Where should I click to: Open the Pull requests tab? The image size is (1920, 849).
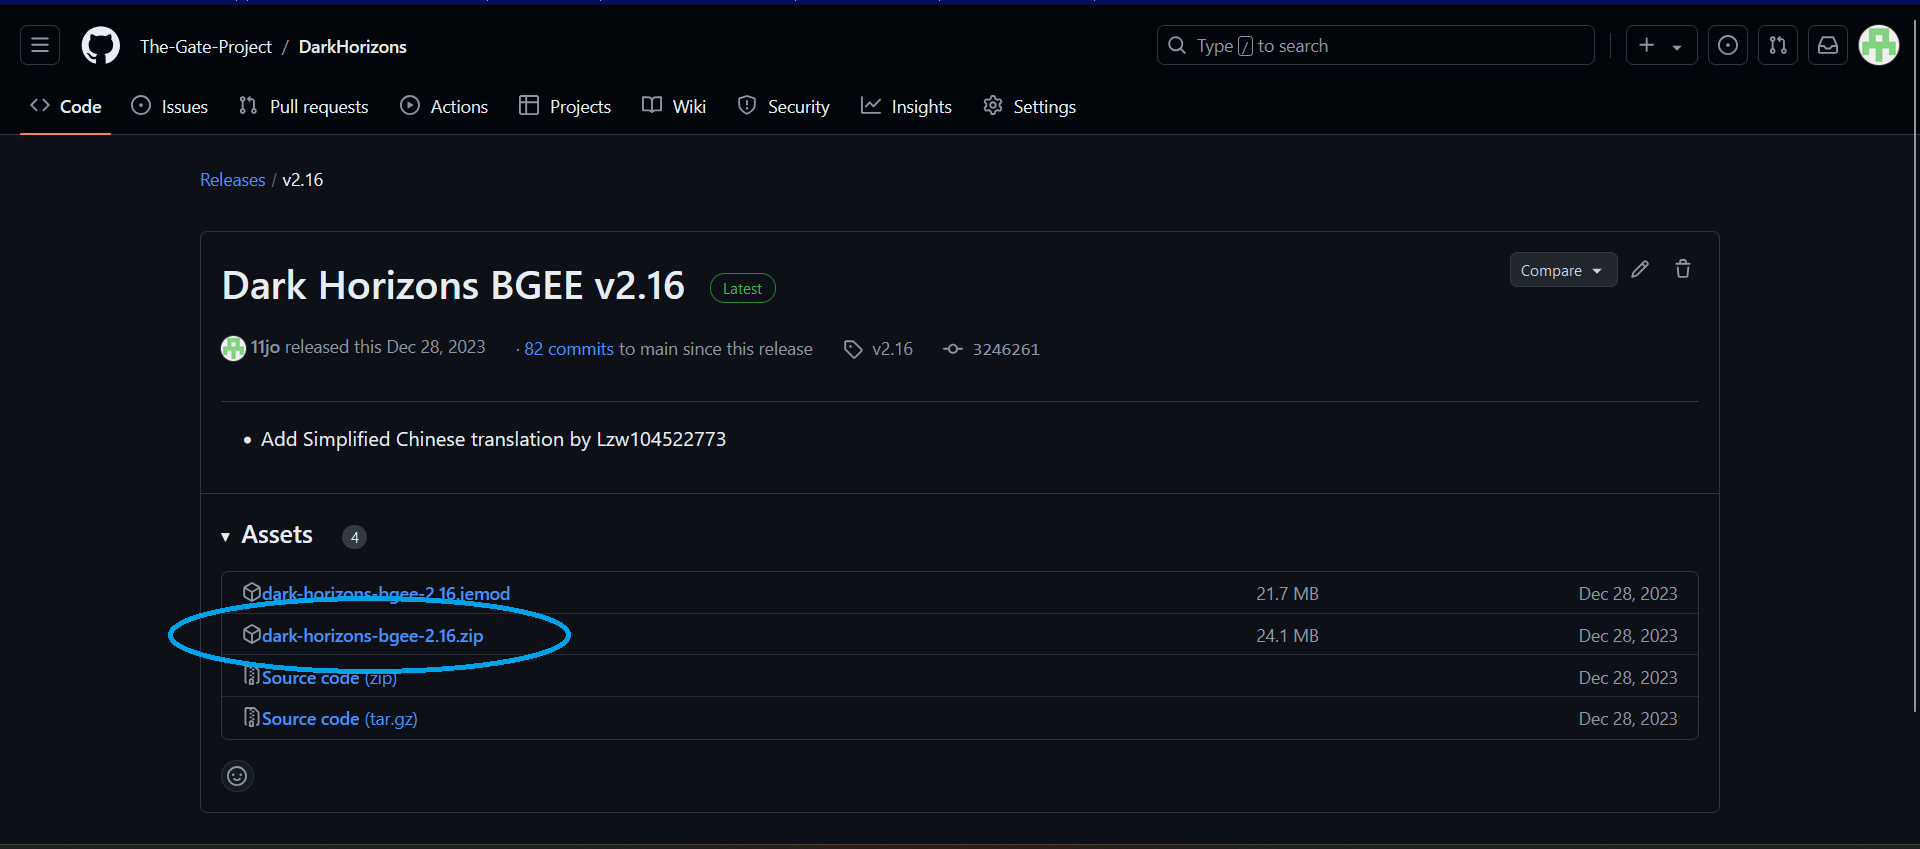[x=304, y=106]
